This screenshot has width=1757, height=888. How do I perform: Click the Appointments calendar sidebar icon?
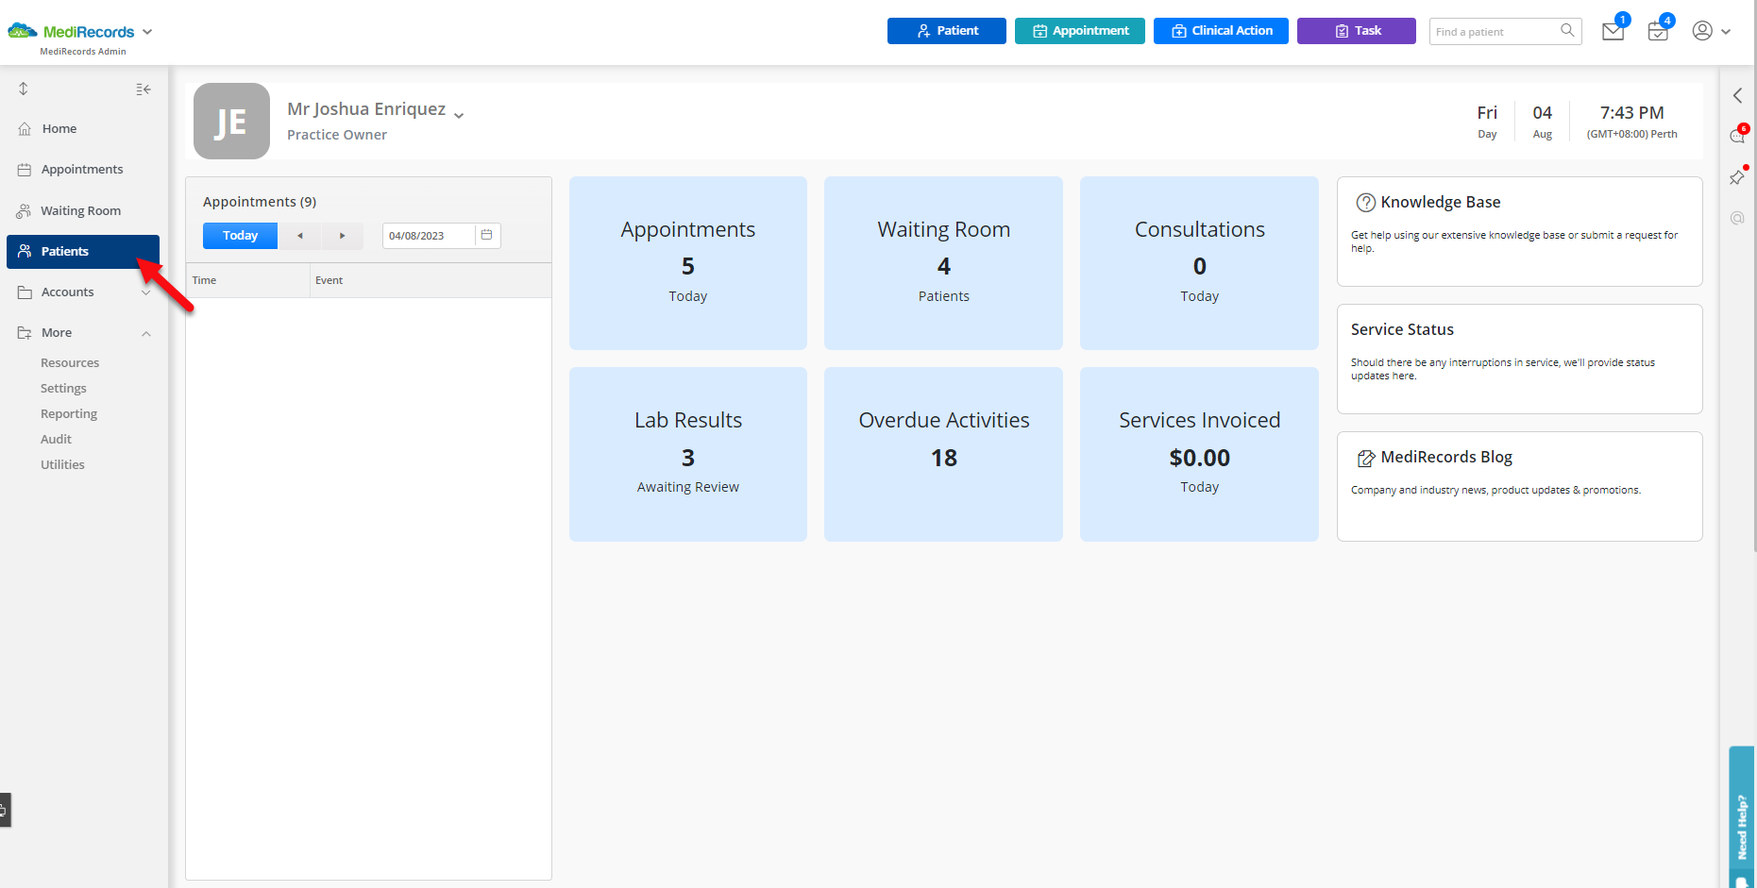(24, 170)
